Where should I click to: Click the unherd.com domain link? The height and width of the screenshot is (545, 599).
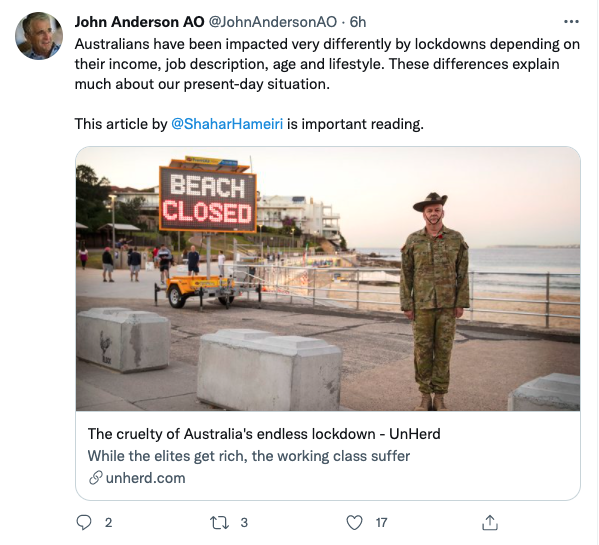145,478
